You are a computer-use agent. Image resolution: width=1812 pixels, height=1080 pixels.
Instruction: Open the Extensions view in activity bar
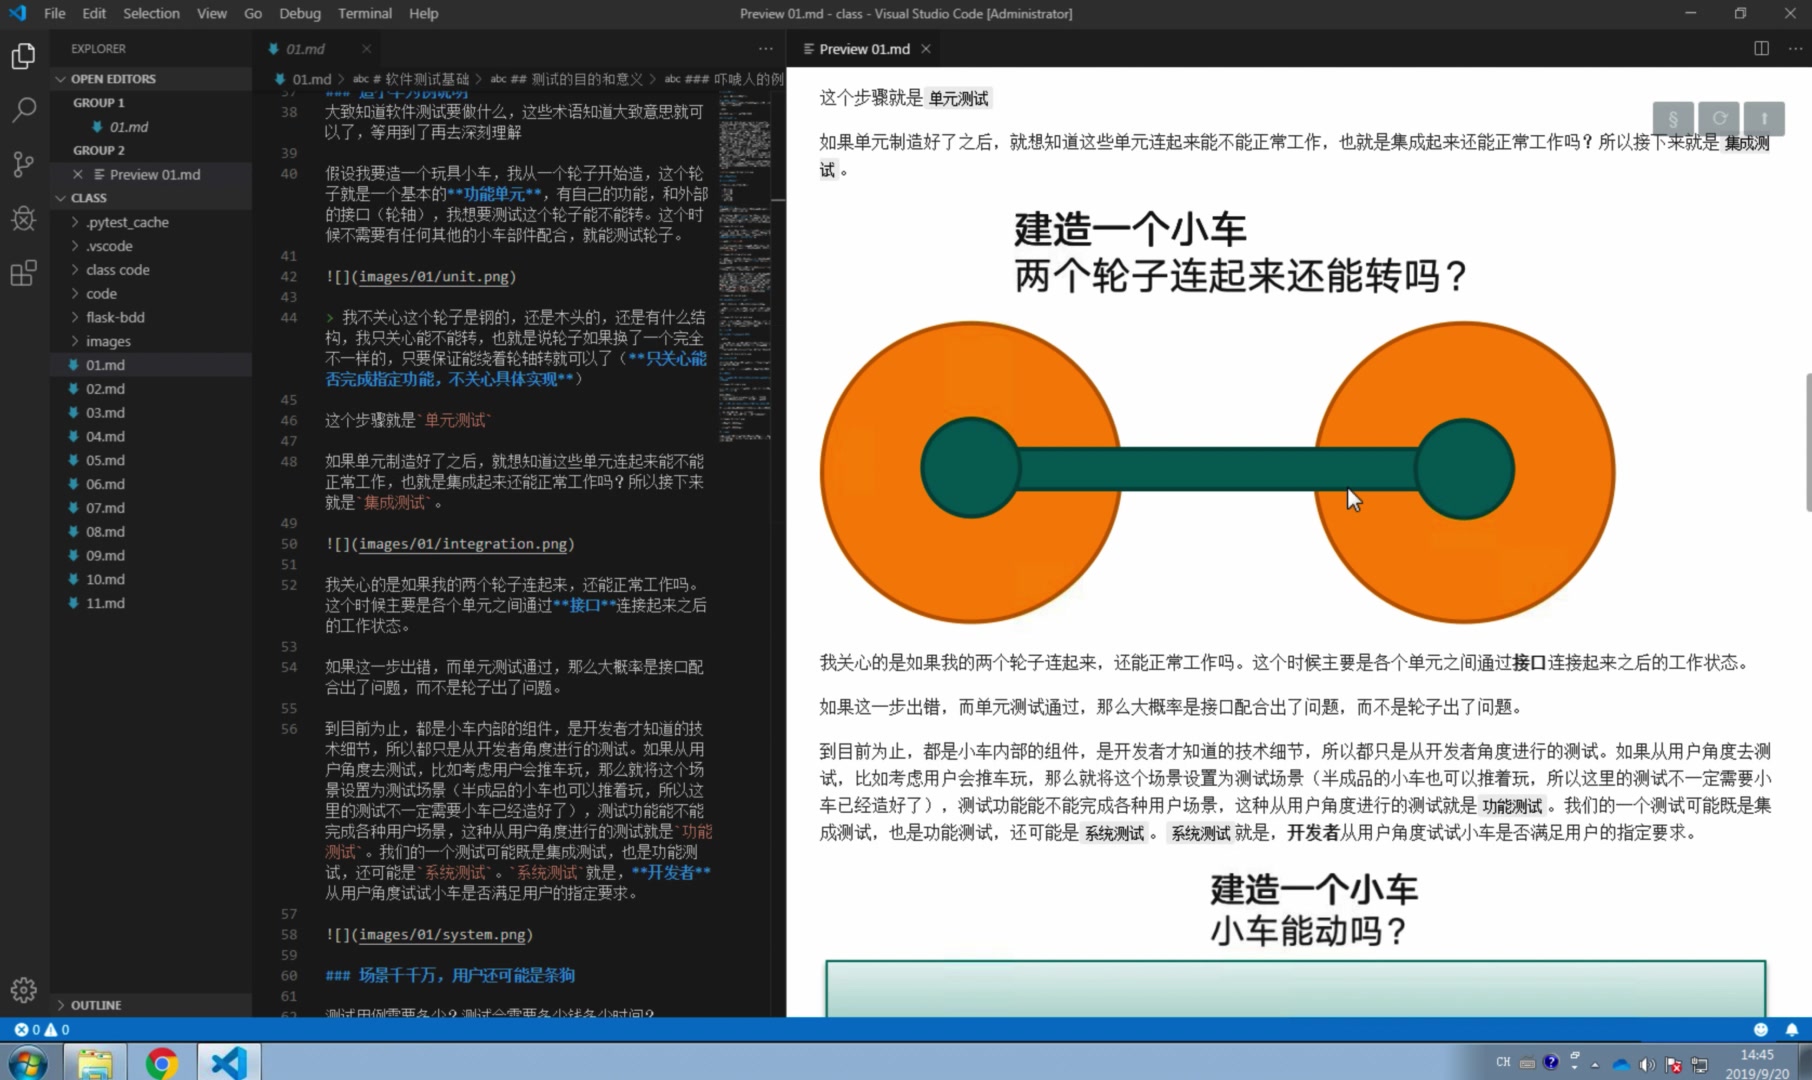pyautogui.click(x=24, y=272)
